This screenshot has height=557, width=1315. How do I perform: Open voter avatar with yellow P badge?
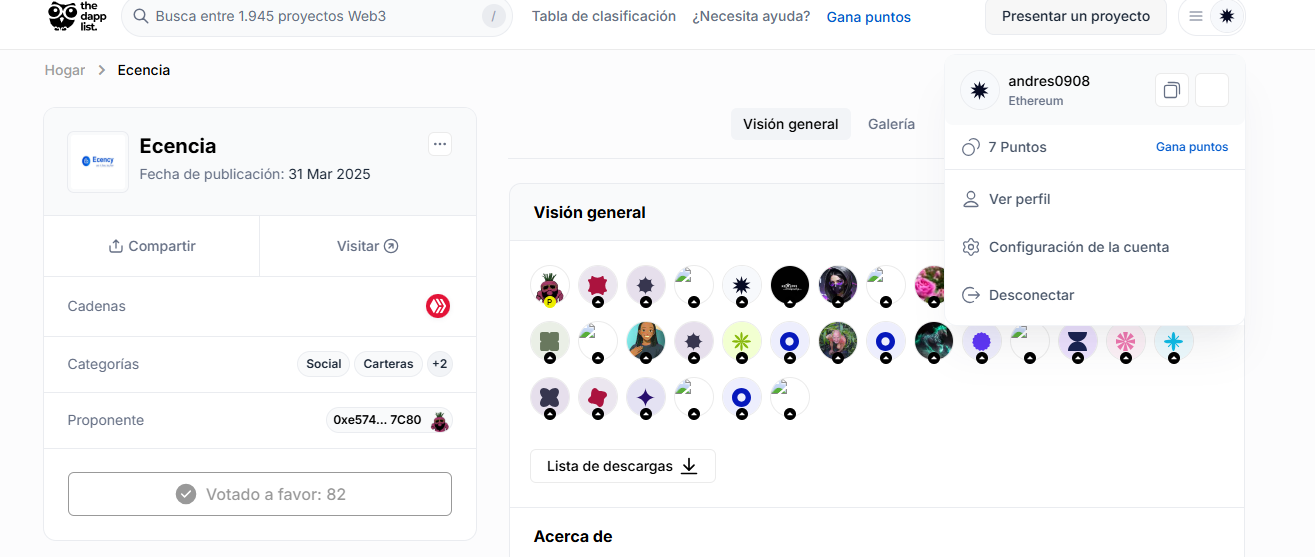pyautogui.click(x=550, y=286)
